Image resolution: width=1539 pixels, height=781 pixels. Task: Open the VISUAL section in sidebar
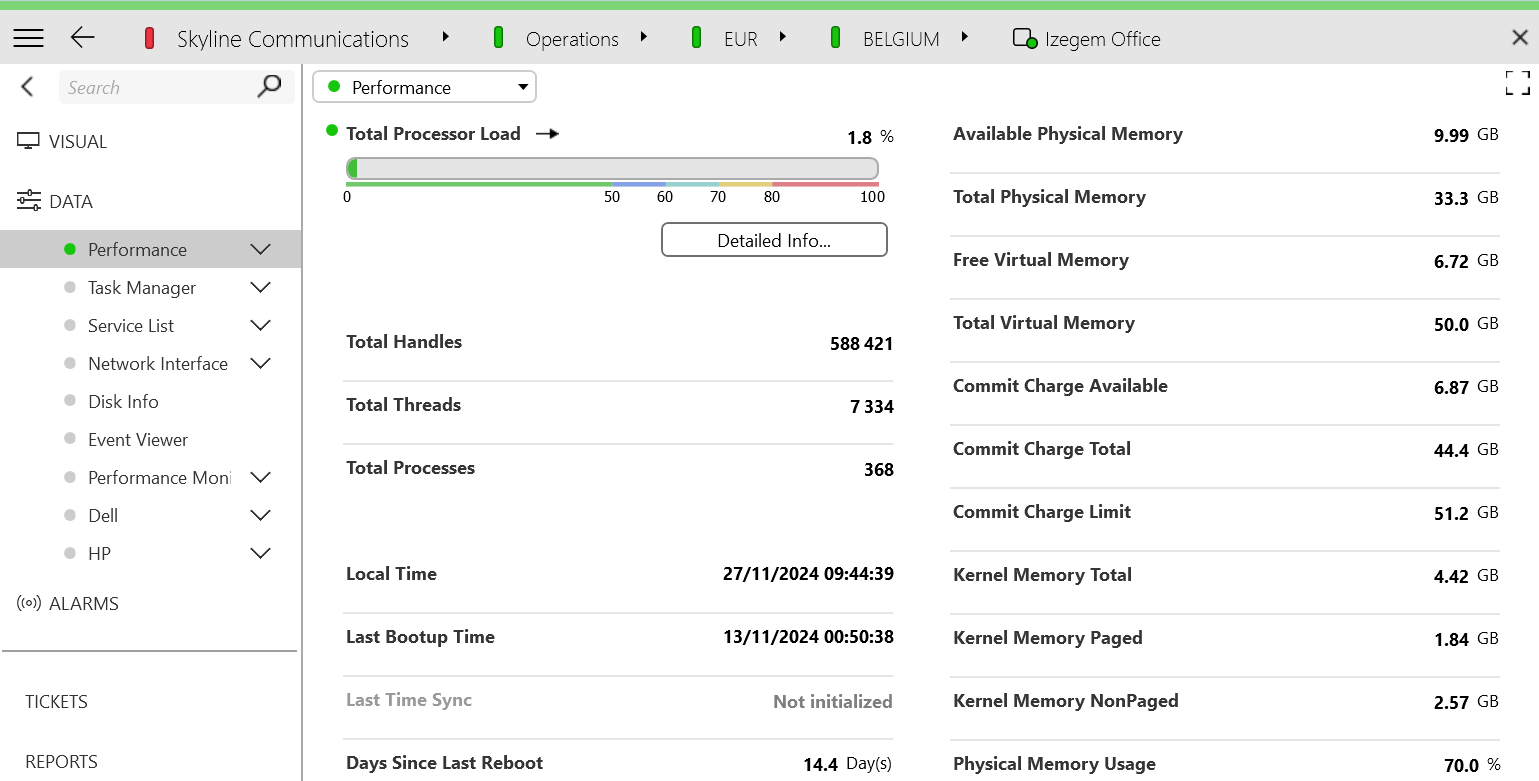[x=77, y=142]
